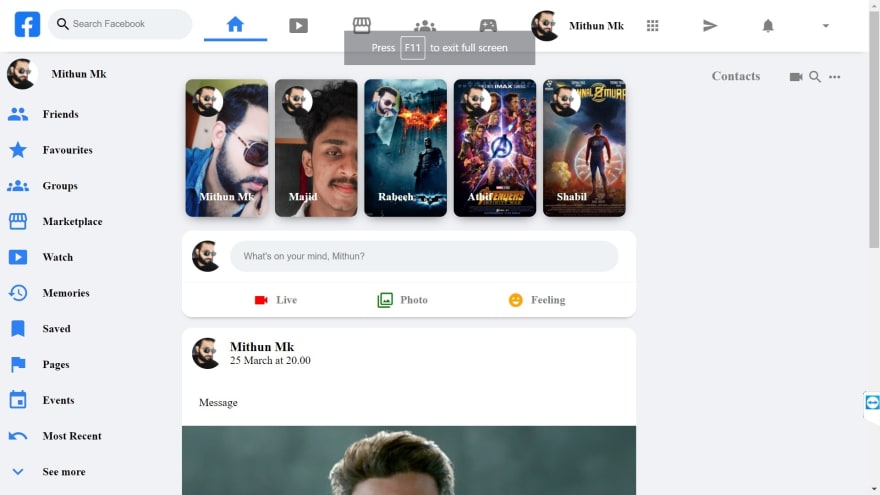Open the notifications bell

768,25
